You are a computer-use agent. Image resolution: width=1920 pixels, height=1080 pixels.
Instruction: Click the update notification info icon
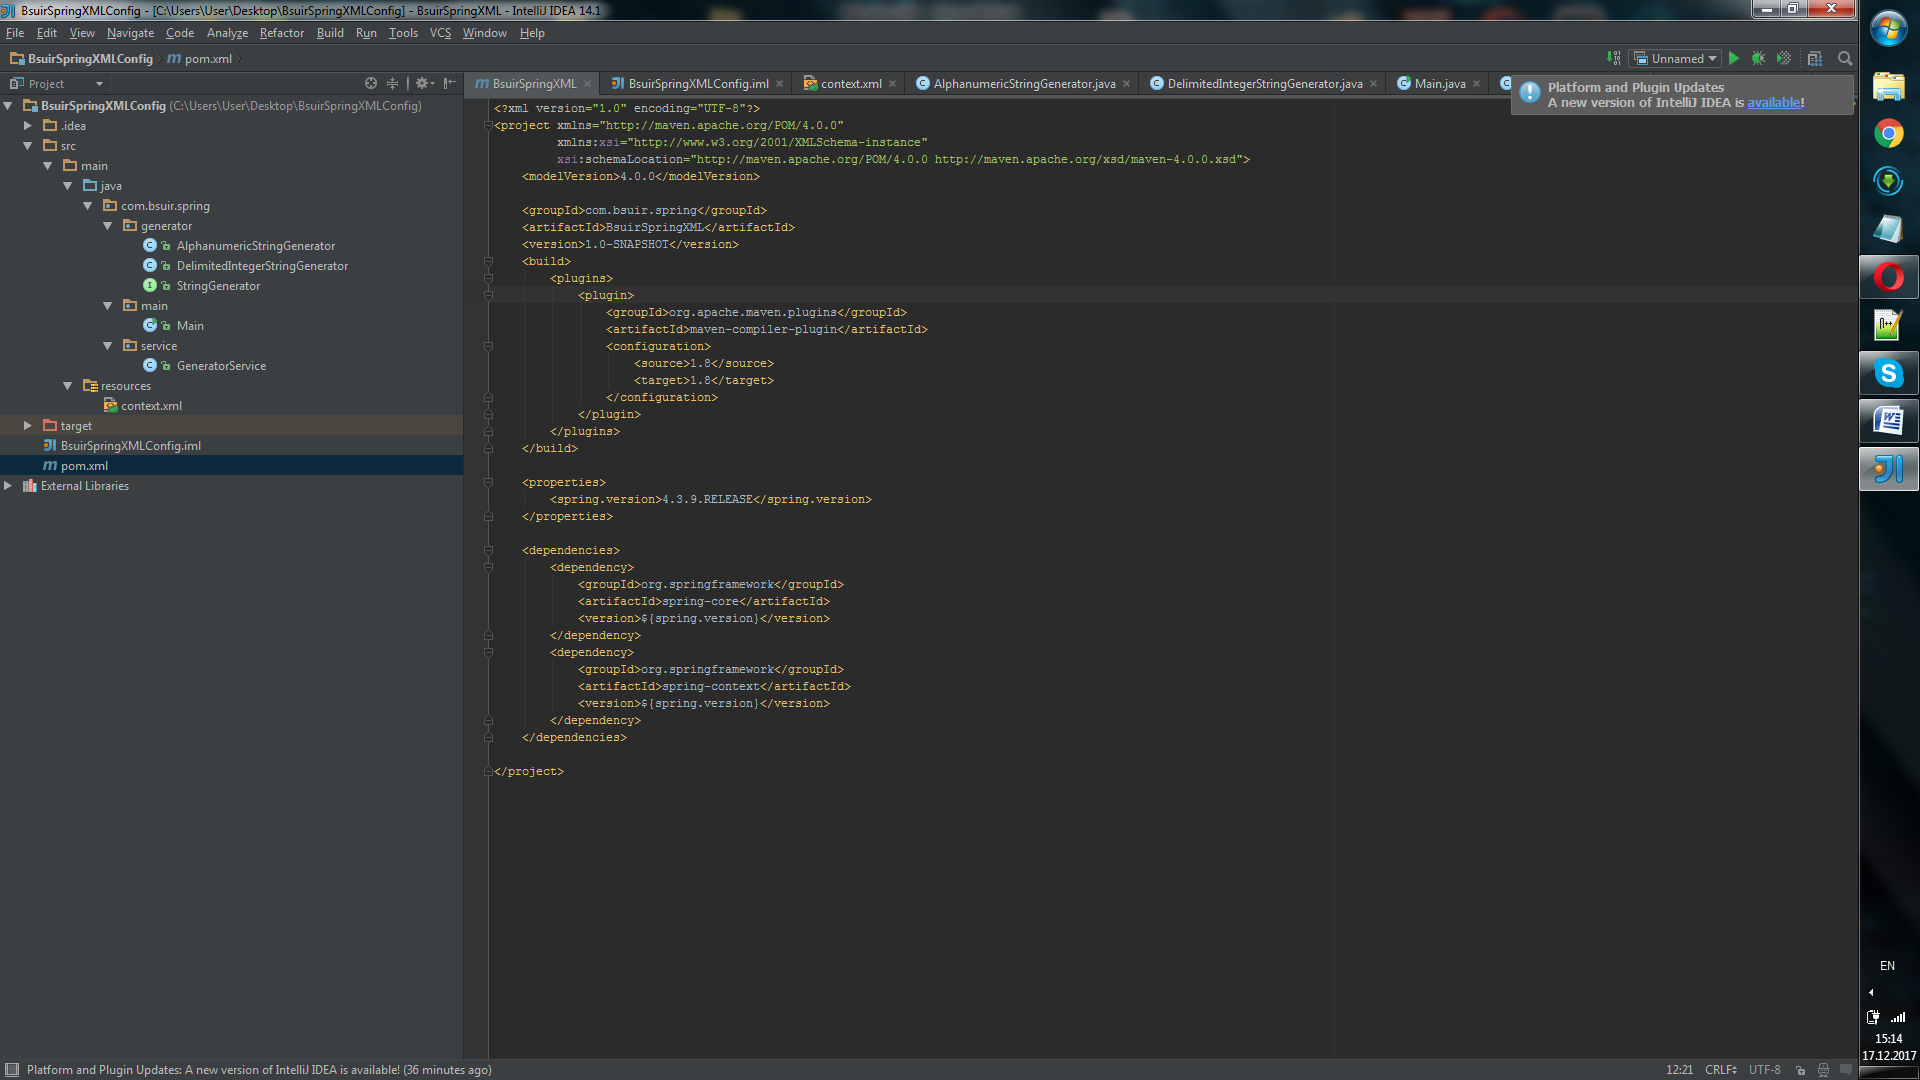pyautogui.click(x=1529, y=93)
